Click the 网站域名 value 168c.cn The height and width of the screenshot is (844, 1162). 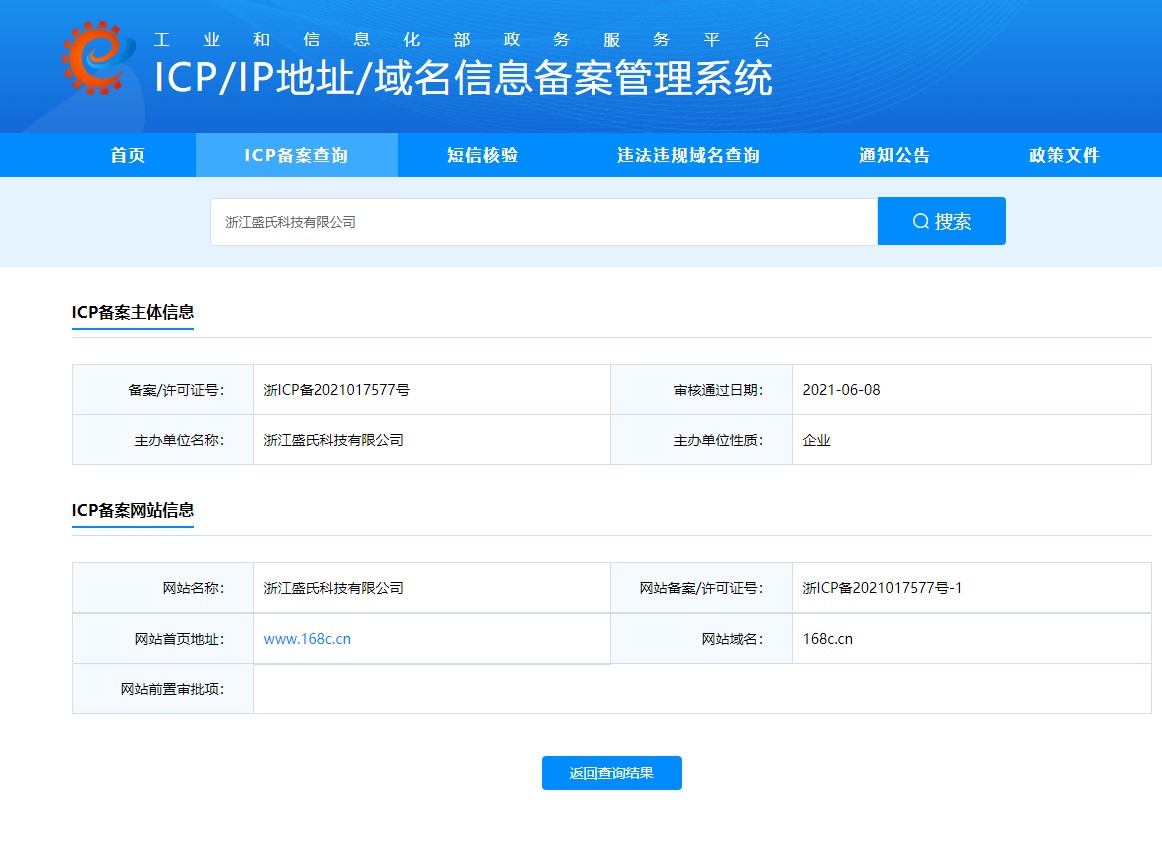[827, 639]
